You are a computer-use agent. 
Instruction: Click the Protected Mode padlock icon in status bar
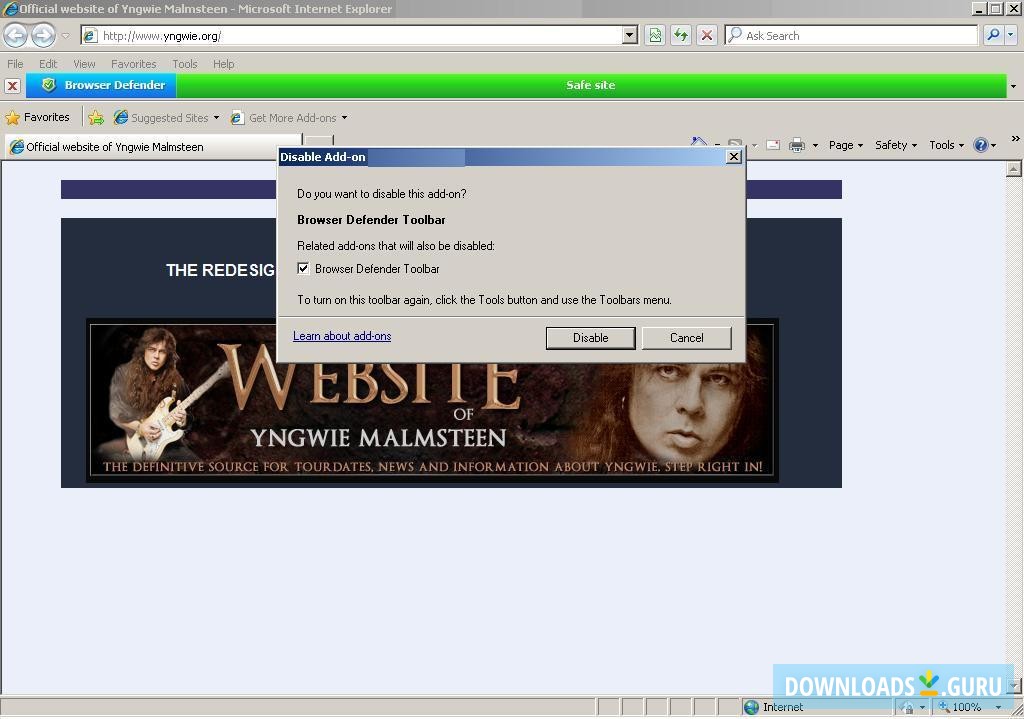click(907, 707)
